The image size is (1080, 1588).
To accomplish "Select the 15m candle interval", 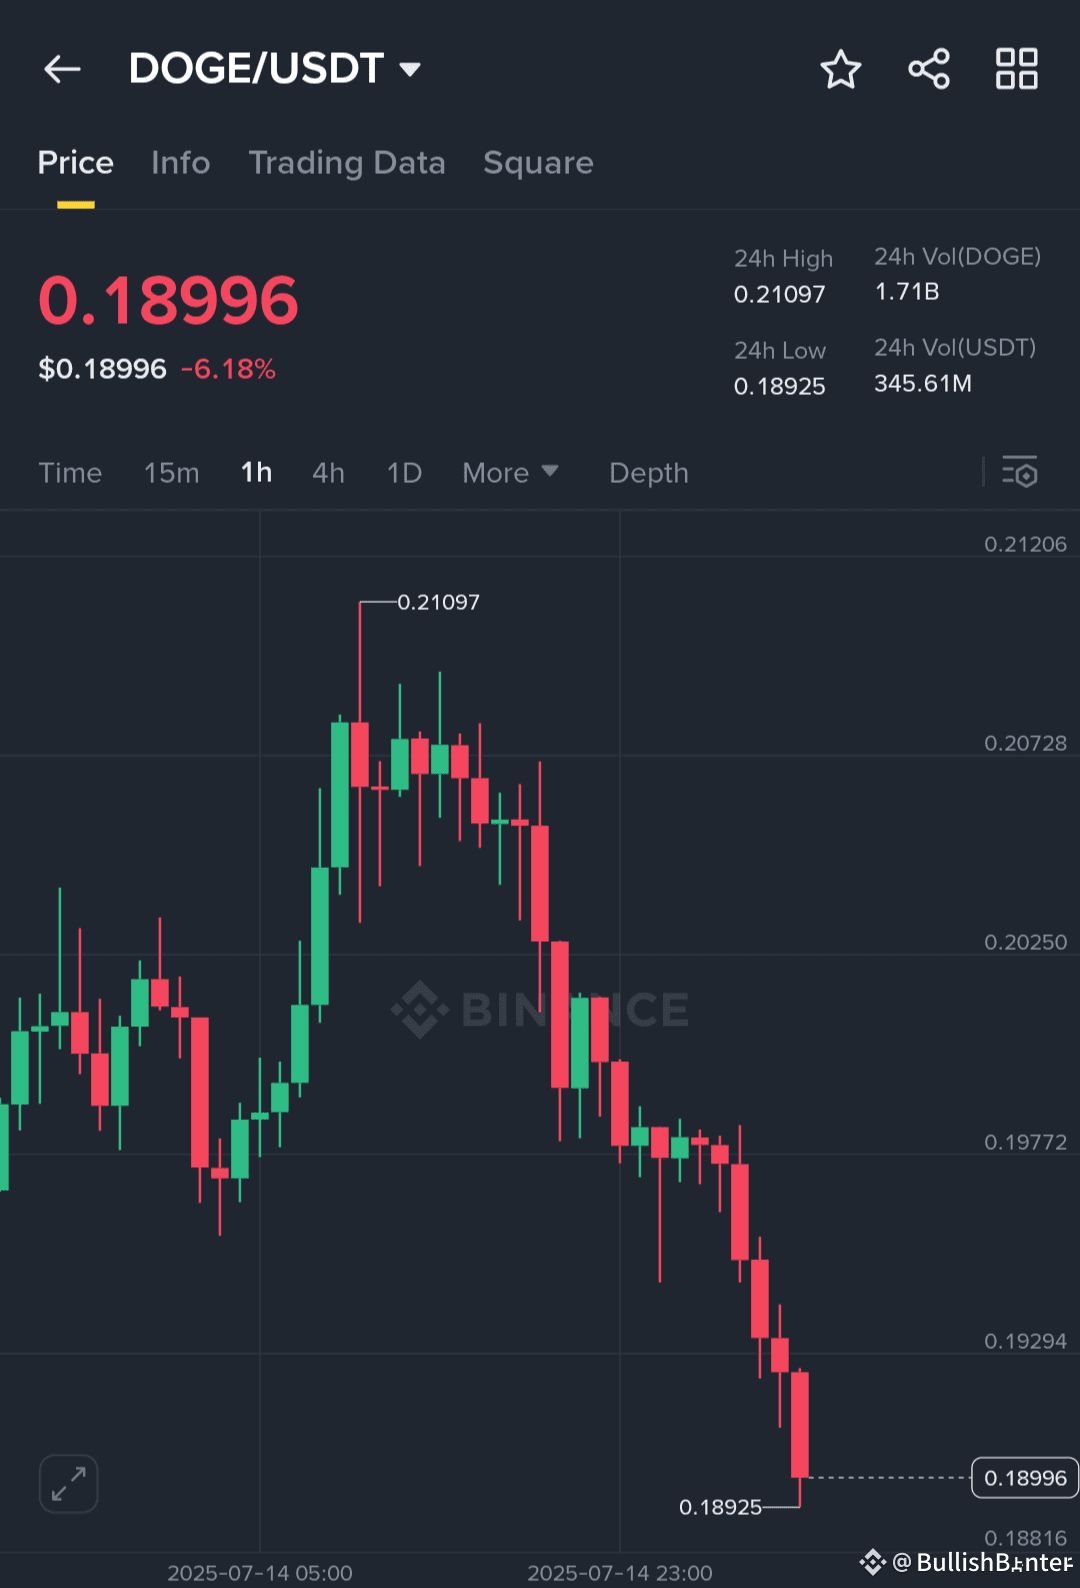I will pos(171,473).
